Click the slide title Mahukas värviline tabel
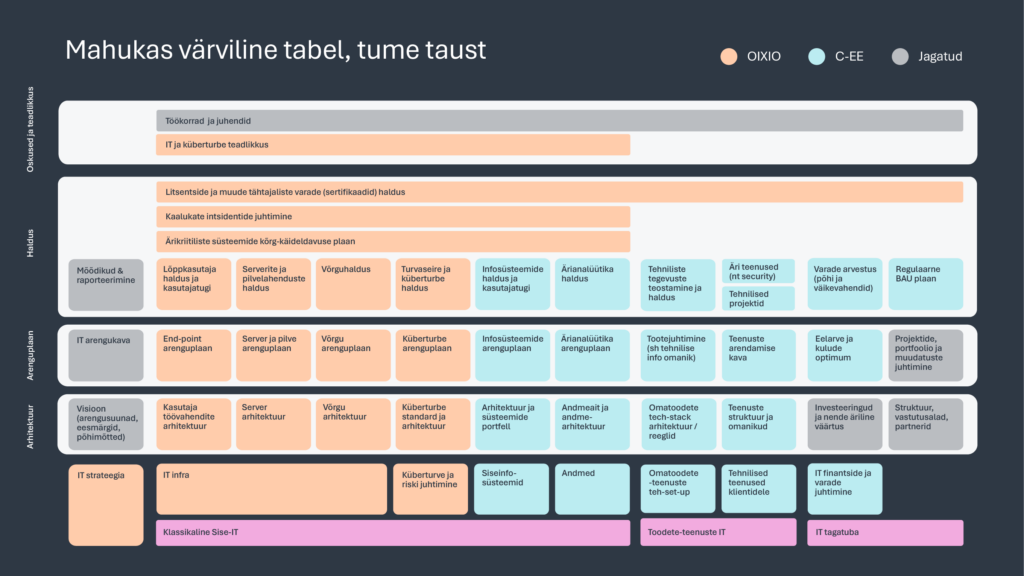 [x=276, y=50]
